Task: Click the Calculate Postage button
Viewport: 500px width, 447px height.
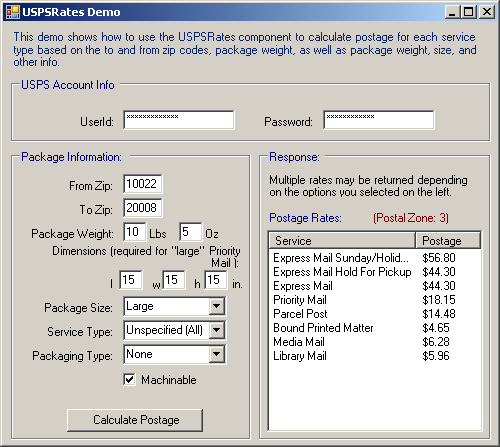Action: coord(135,420)
